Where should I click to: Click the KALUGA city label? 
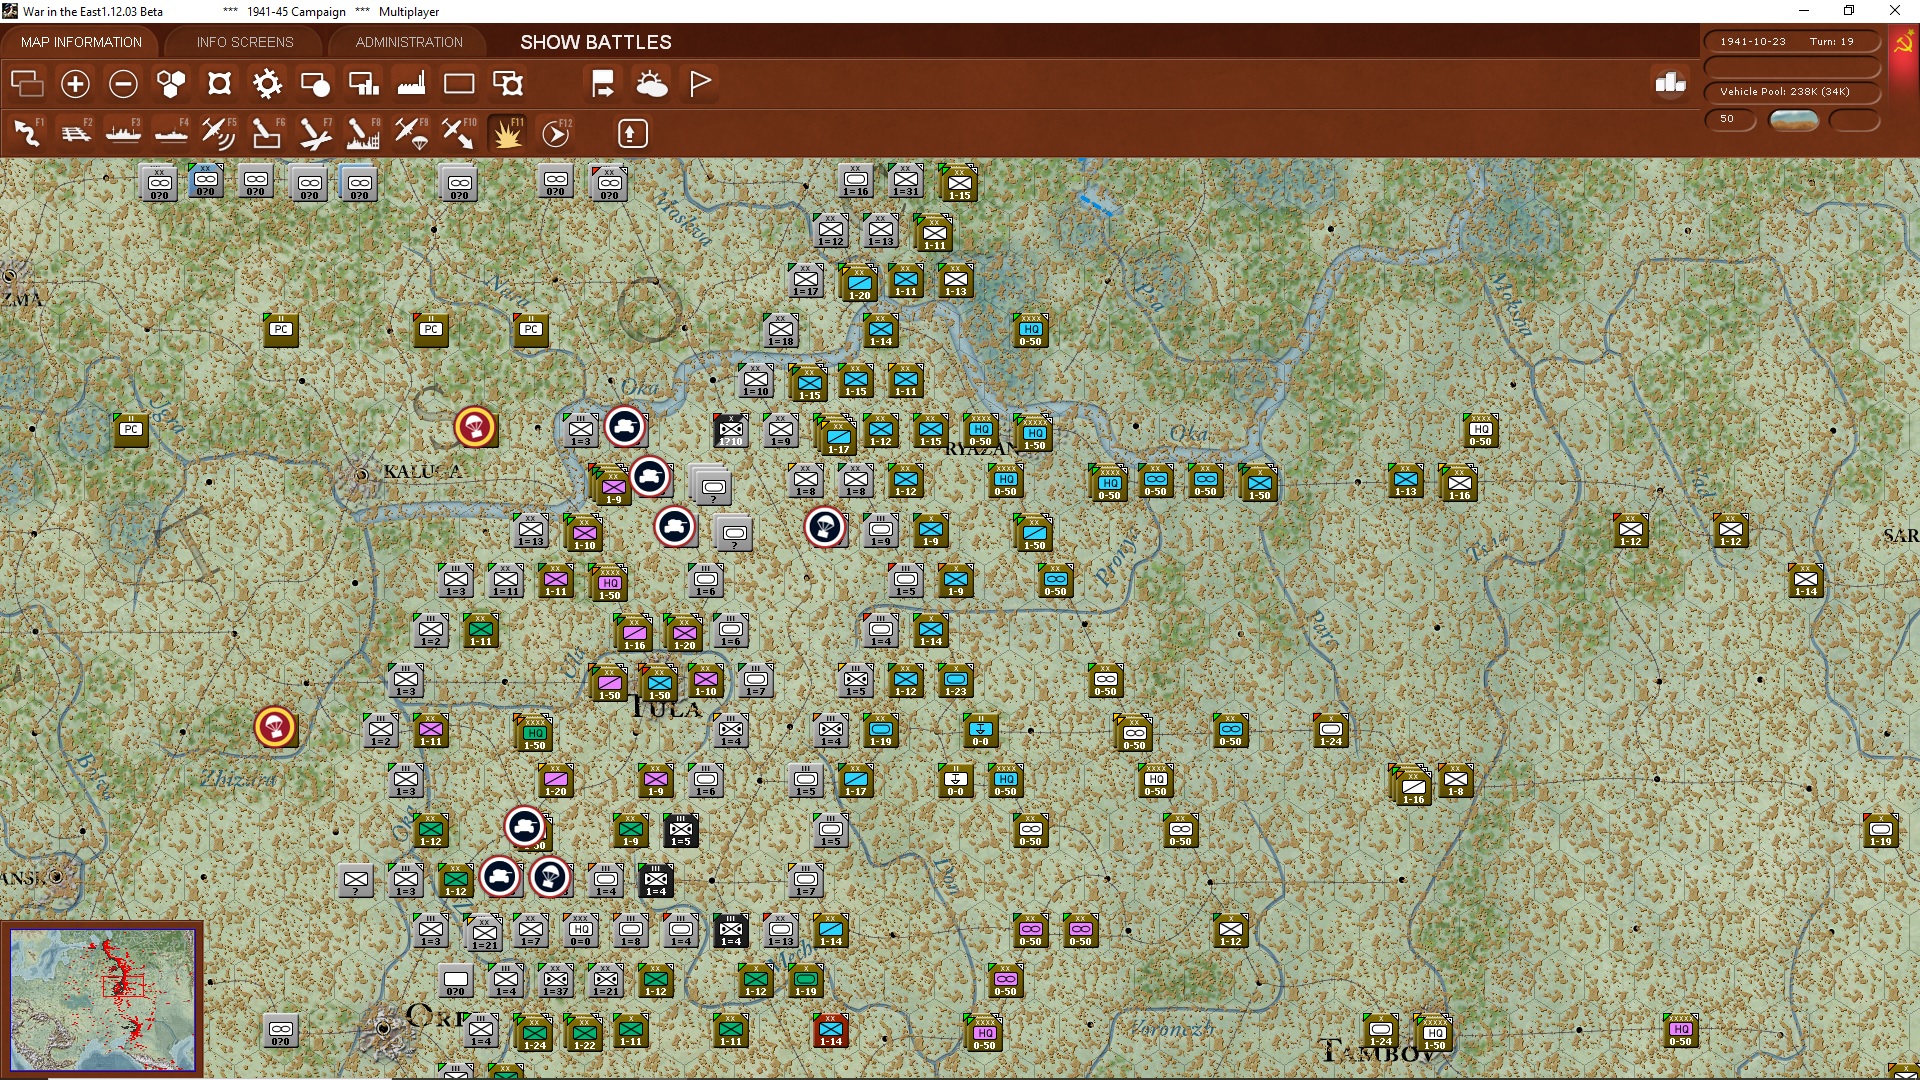point(423,471)
